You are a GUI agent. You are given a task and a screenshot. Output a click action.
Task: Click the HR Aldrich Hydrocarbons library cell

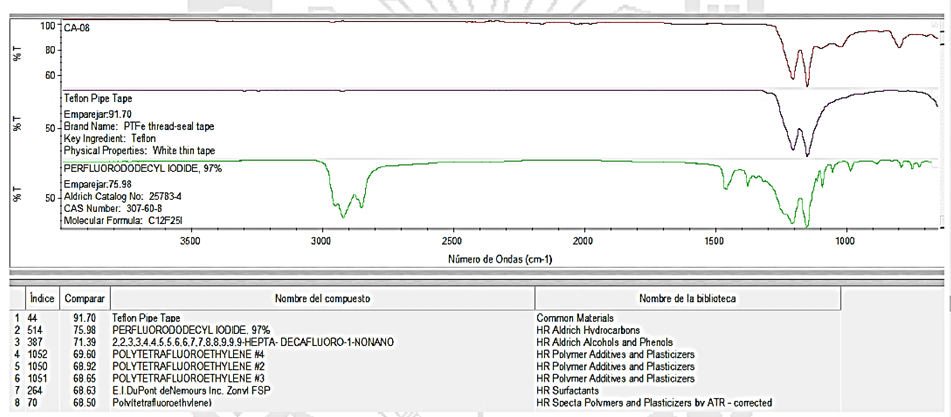tap(590, 329)
